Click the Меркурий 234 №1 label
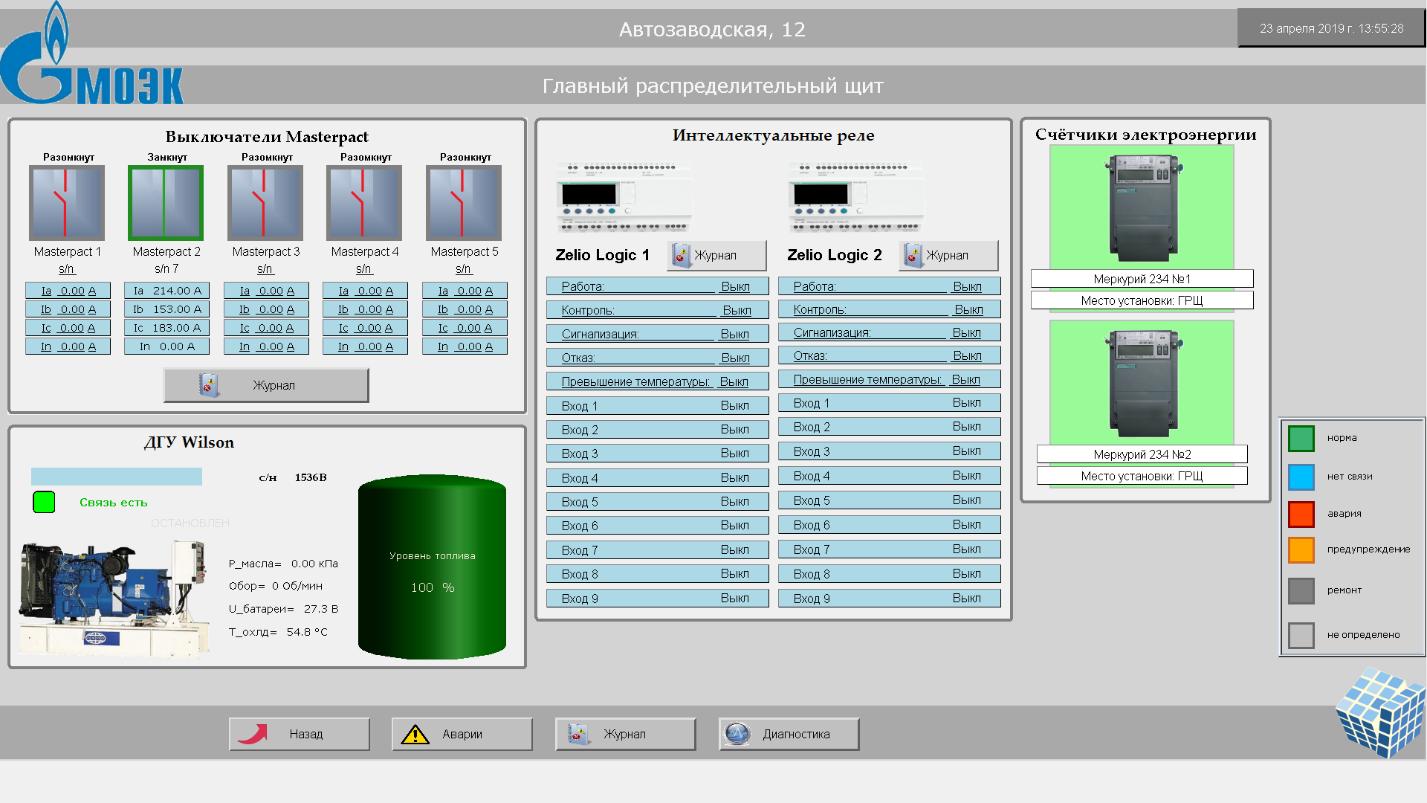Image resolution: width=1427 pixels, height=803 pixels. [1142, 280]
